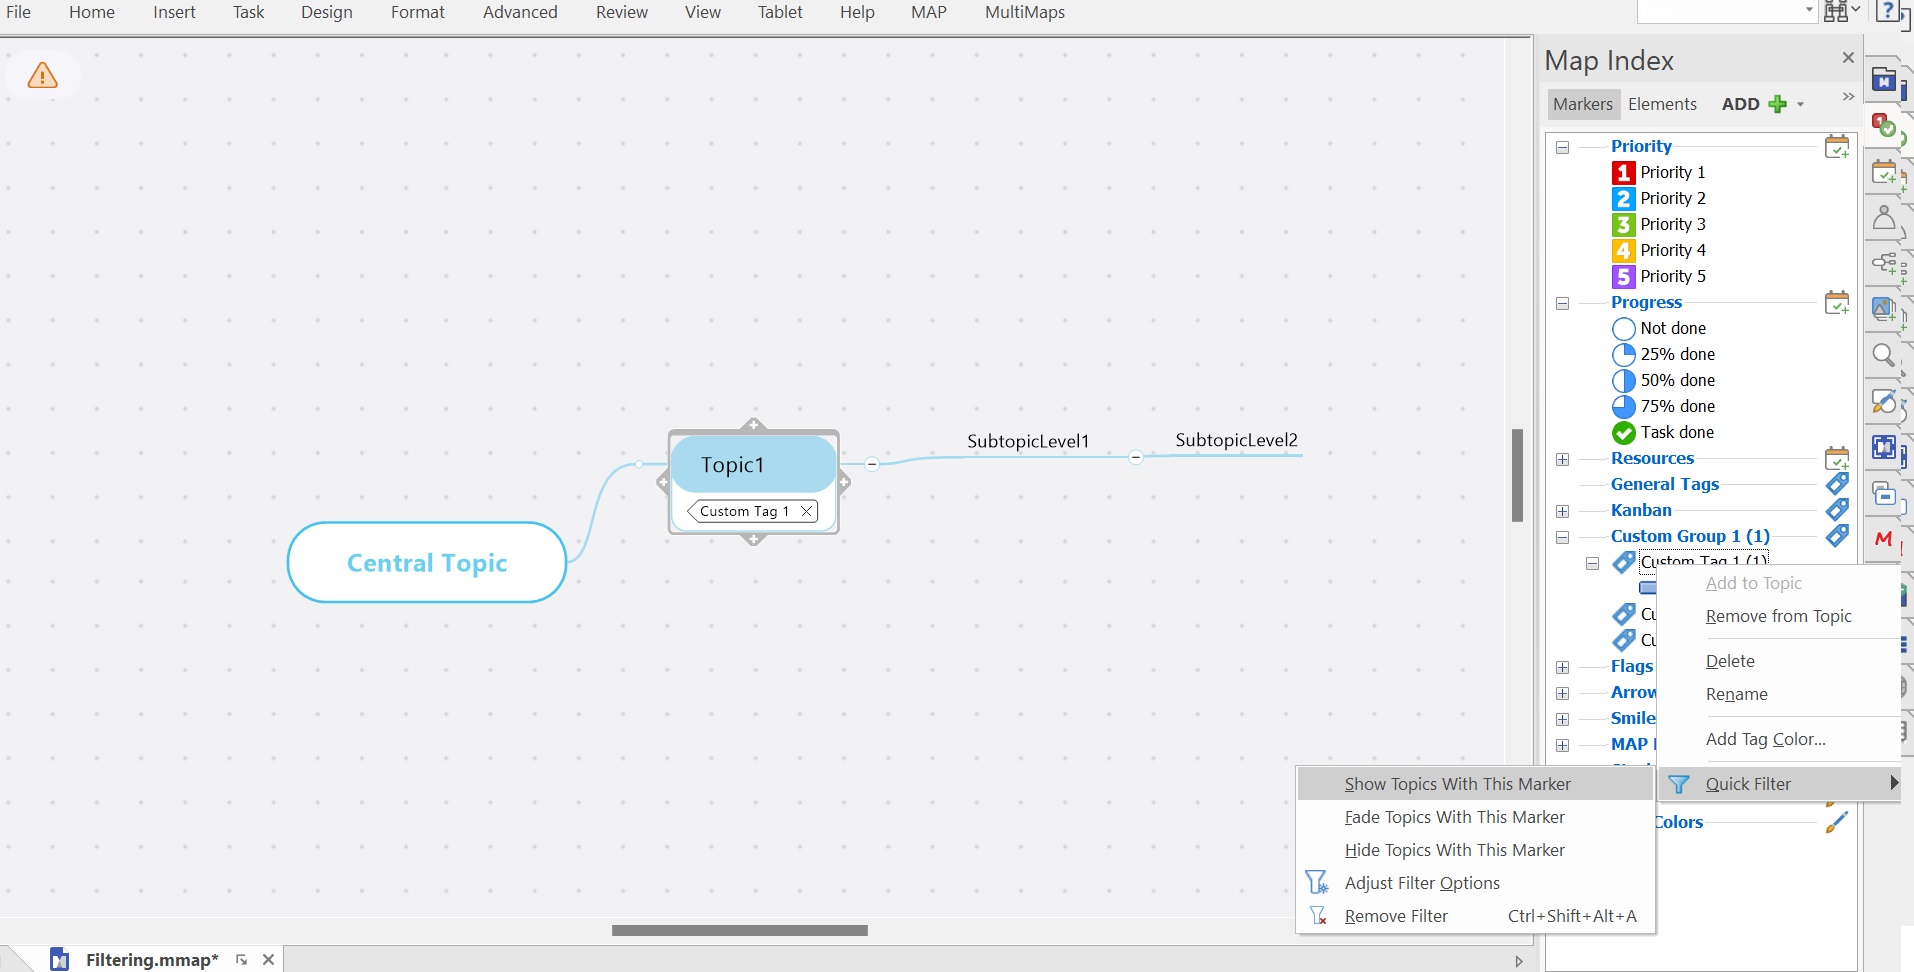
Task: Choose Show Topics With This Marker
Action: point(1457,784)
